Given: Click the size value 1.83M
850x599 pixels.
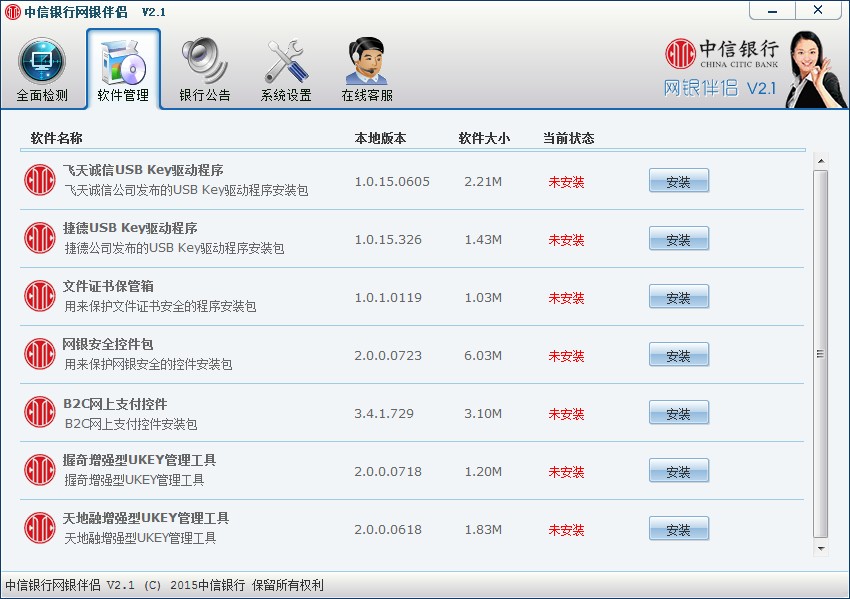Looking at the screenshot, I should [483, 530].
